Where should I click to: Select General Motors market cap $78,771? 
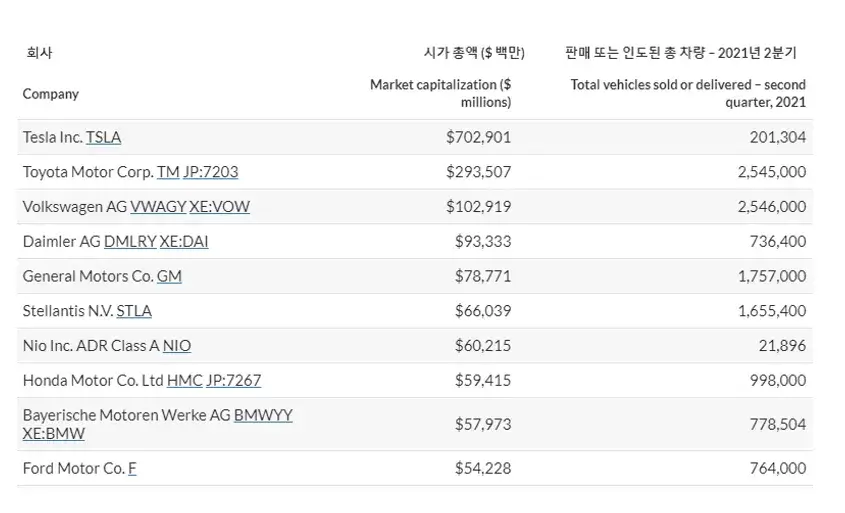coord(483,276)
